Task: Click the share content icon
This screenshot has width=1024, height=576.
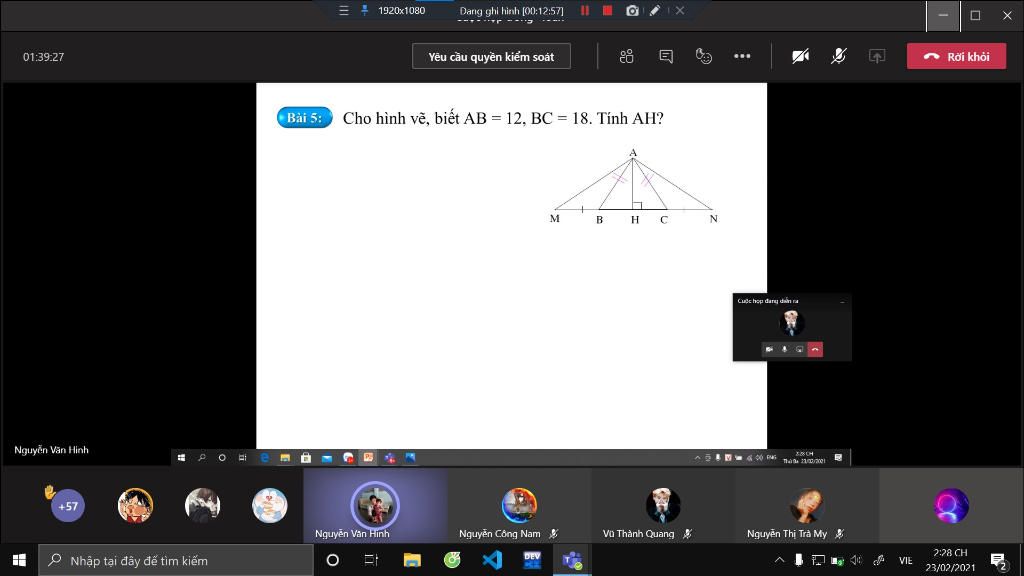Action: [x=876, y=57]
